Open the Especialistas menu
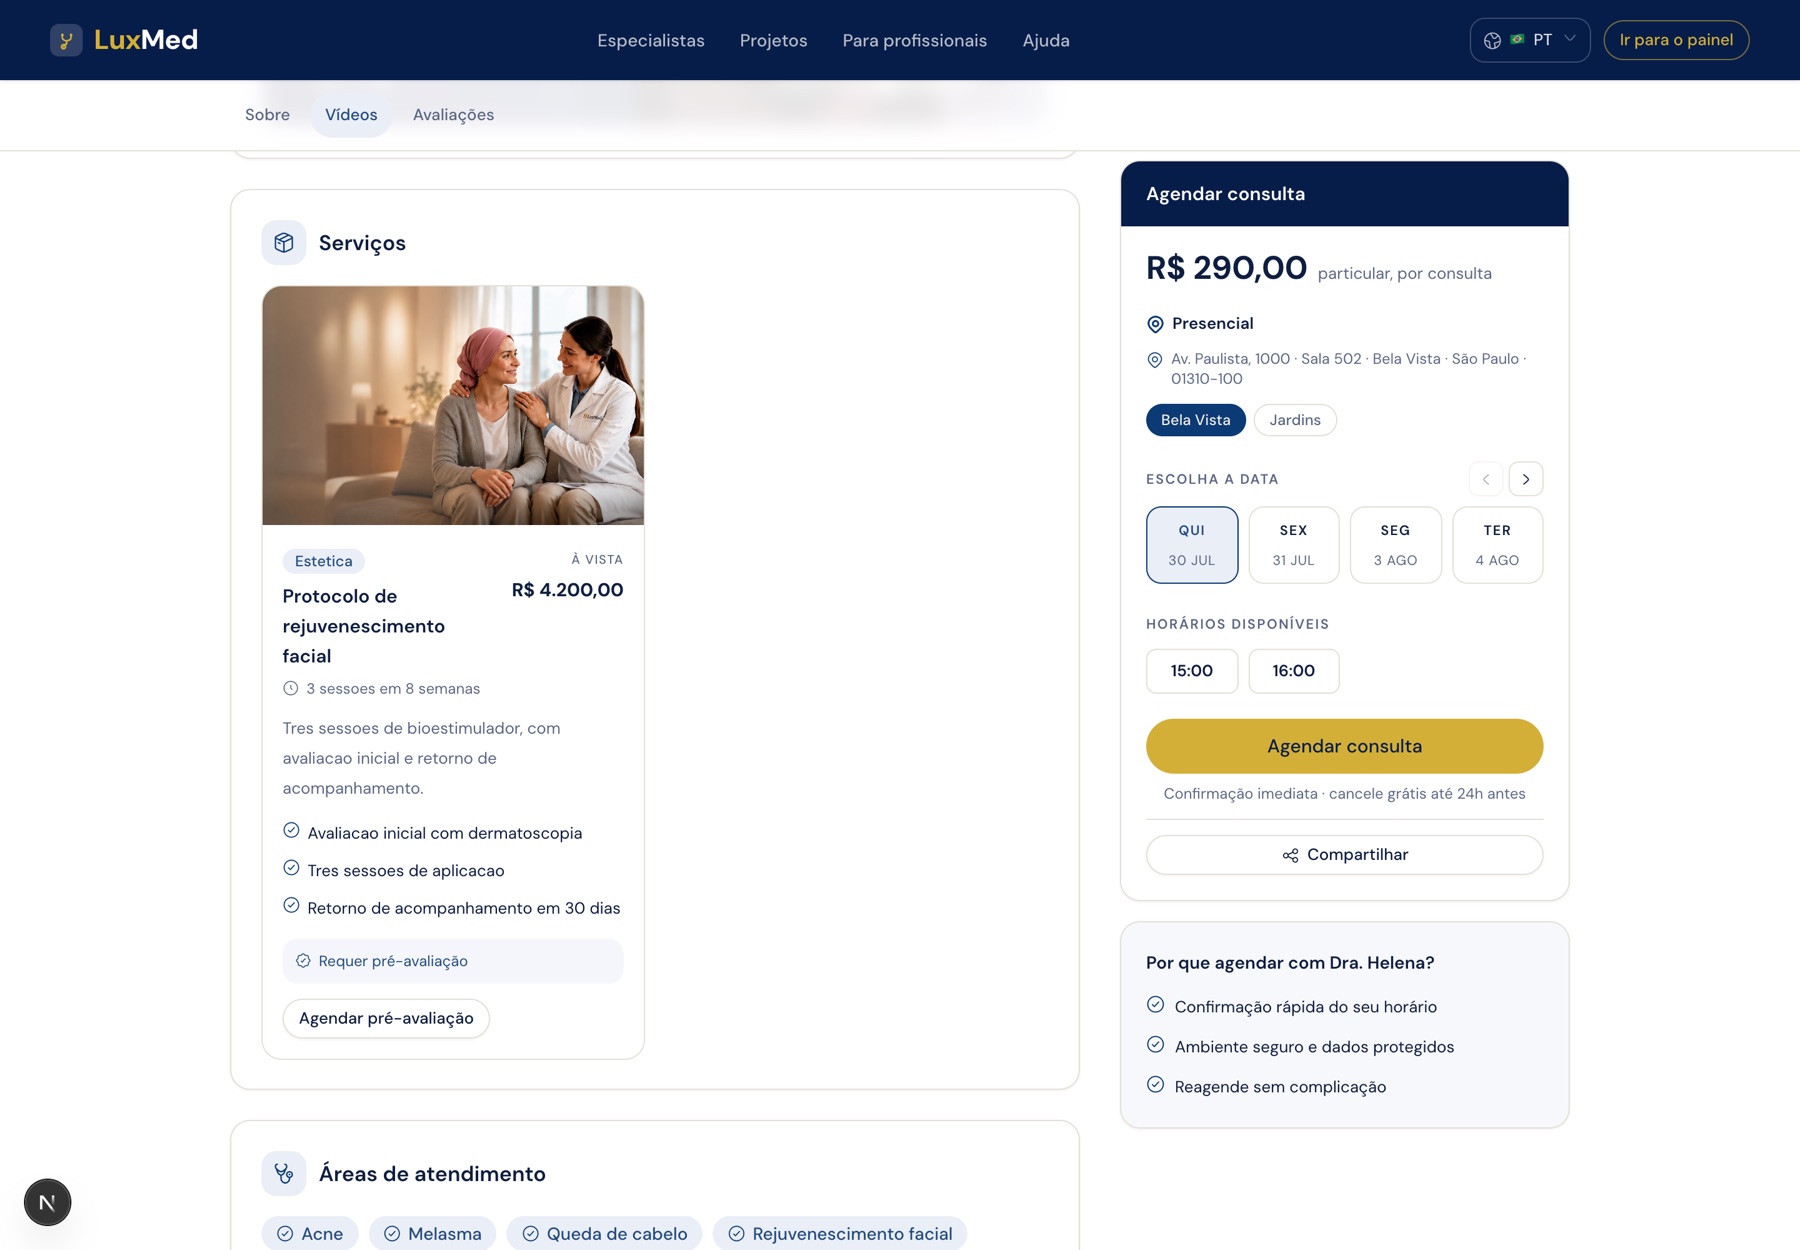 click(651, 40)
